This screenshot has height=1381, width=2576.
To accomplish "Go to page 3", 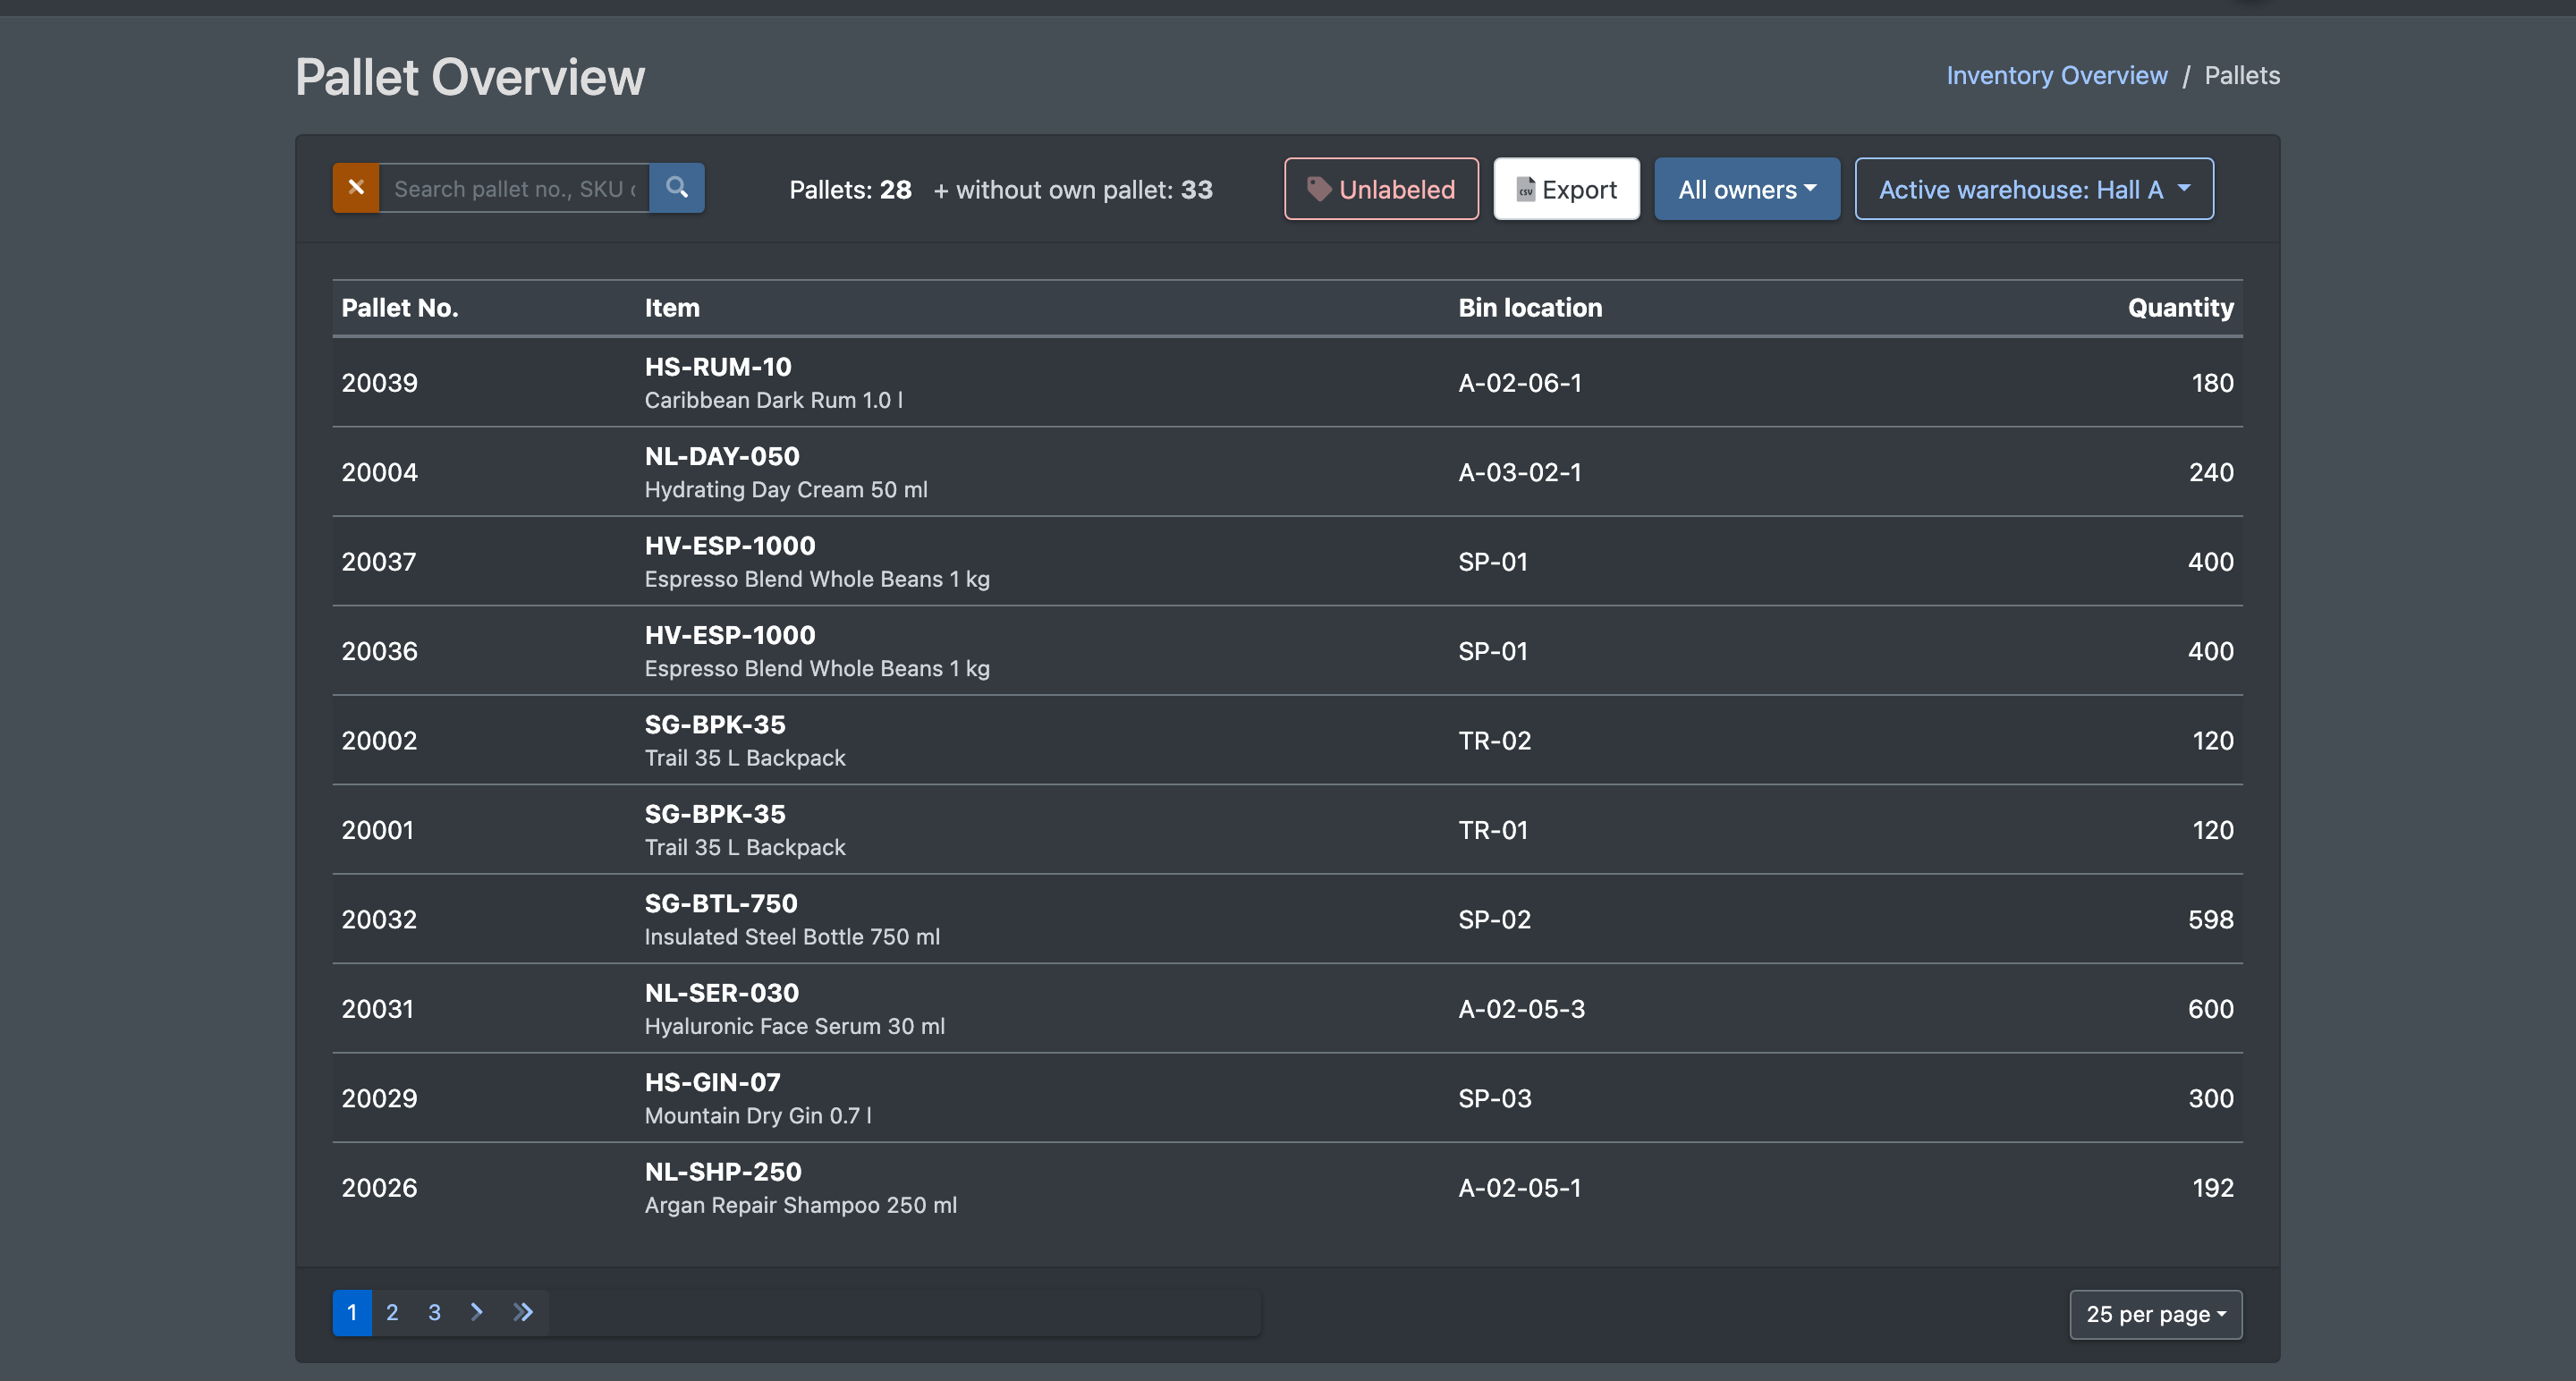I will [434, 1312].
